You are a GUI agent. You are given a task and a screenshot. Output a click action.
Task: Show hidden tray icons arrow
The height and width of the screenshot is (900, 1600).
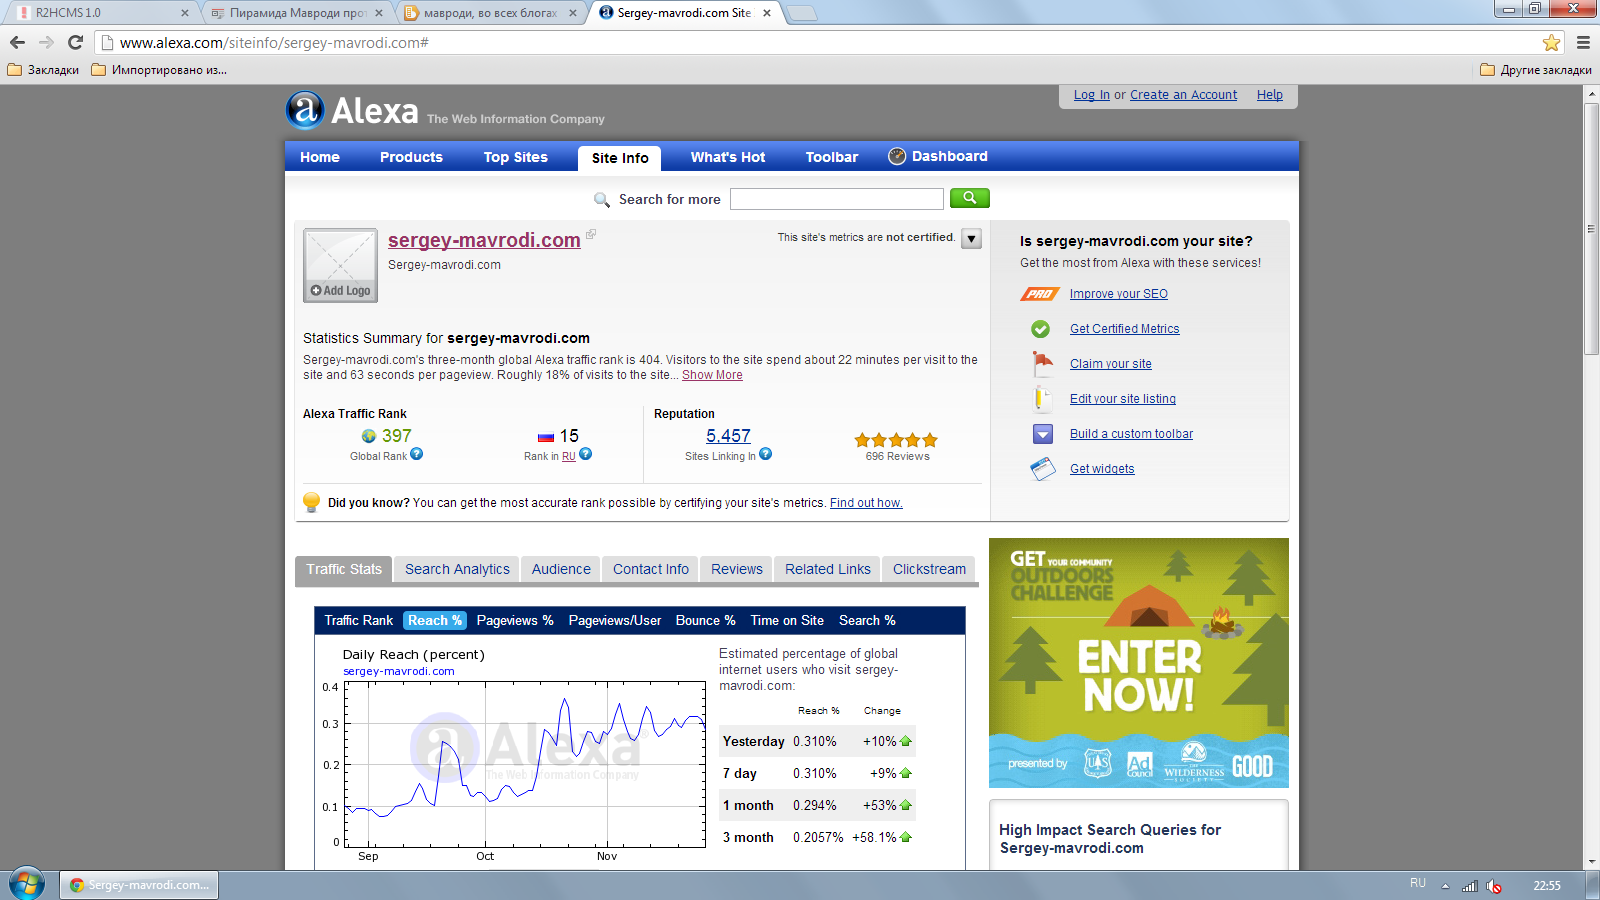click(1445, 886)
